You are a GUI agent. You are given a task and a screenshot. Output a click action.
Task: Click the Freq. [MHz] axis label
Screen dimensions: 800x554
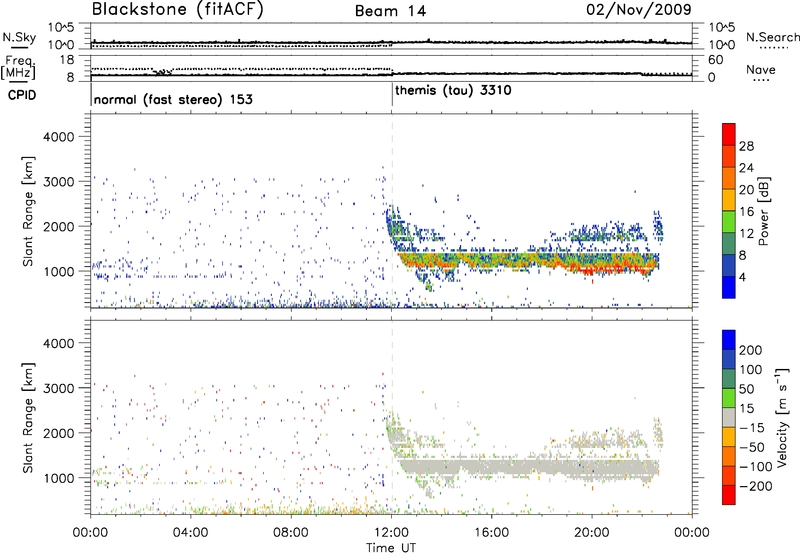[x=18, y=68]
